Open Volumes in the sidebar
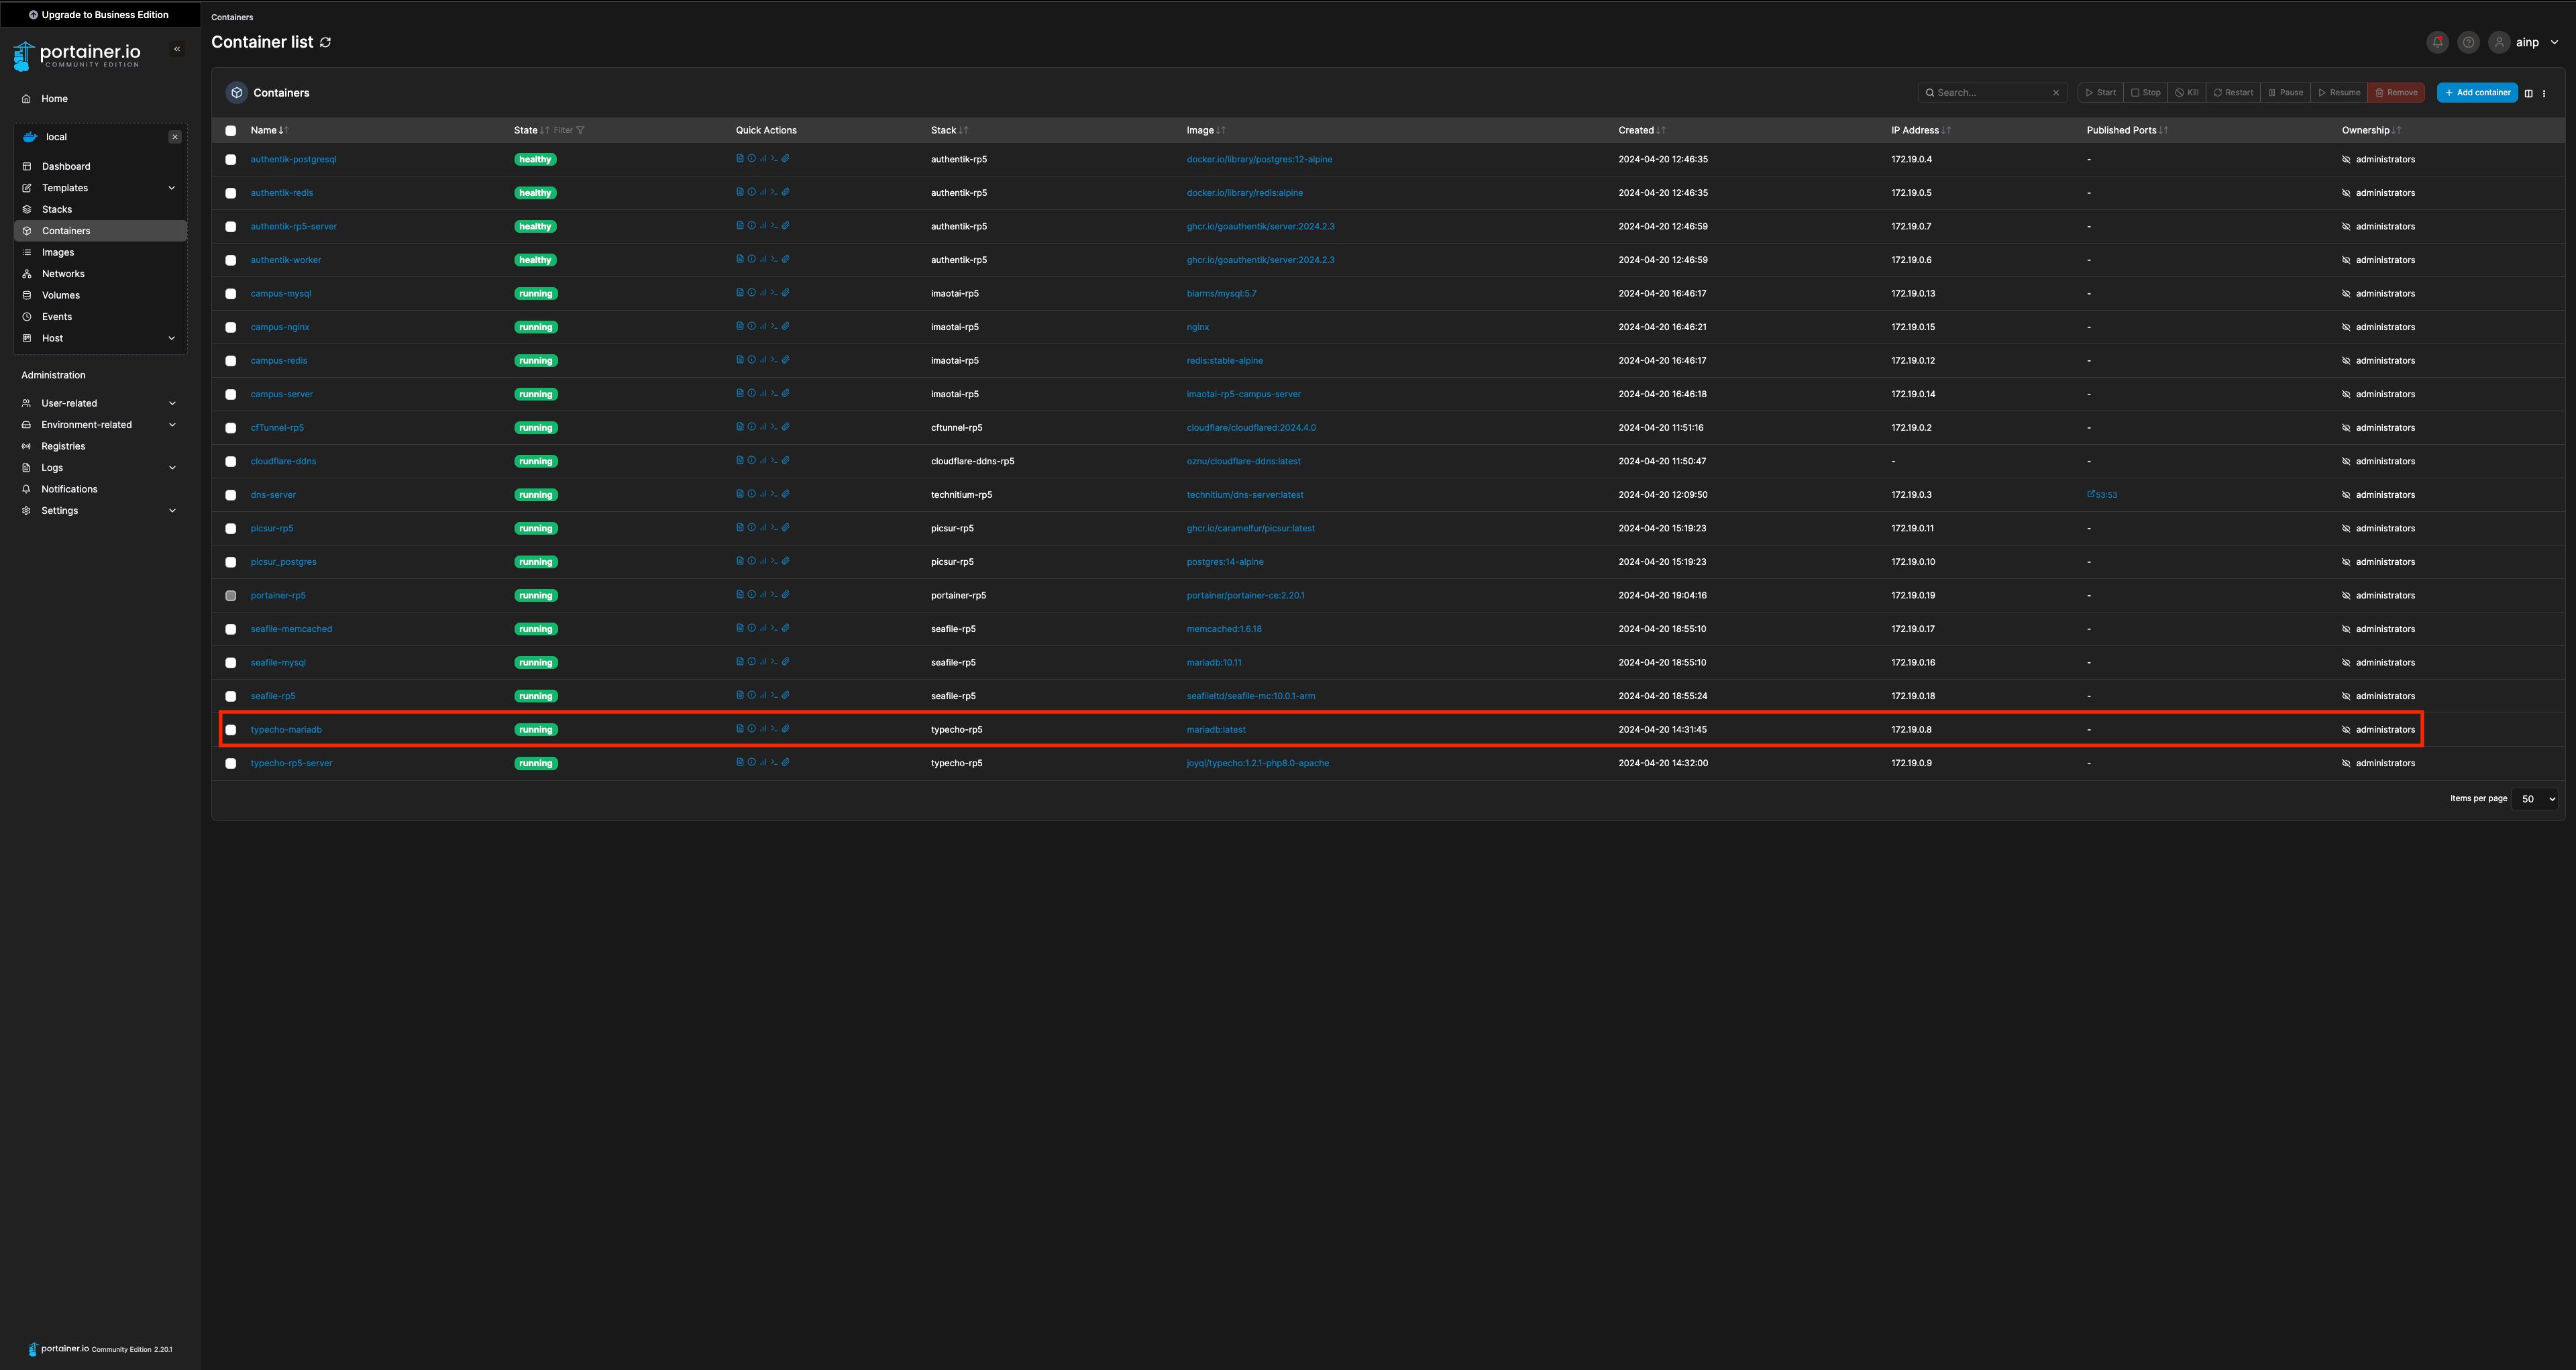The image size is (2576, 1370). coord(100,295)
